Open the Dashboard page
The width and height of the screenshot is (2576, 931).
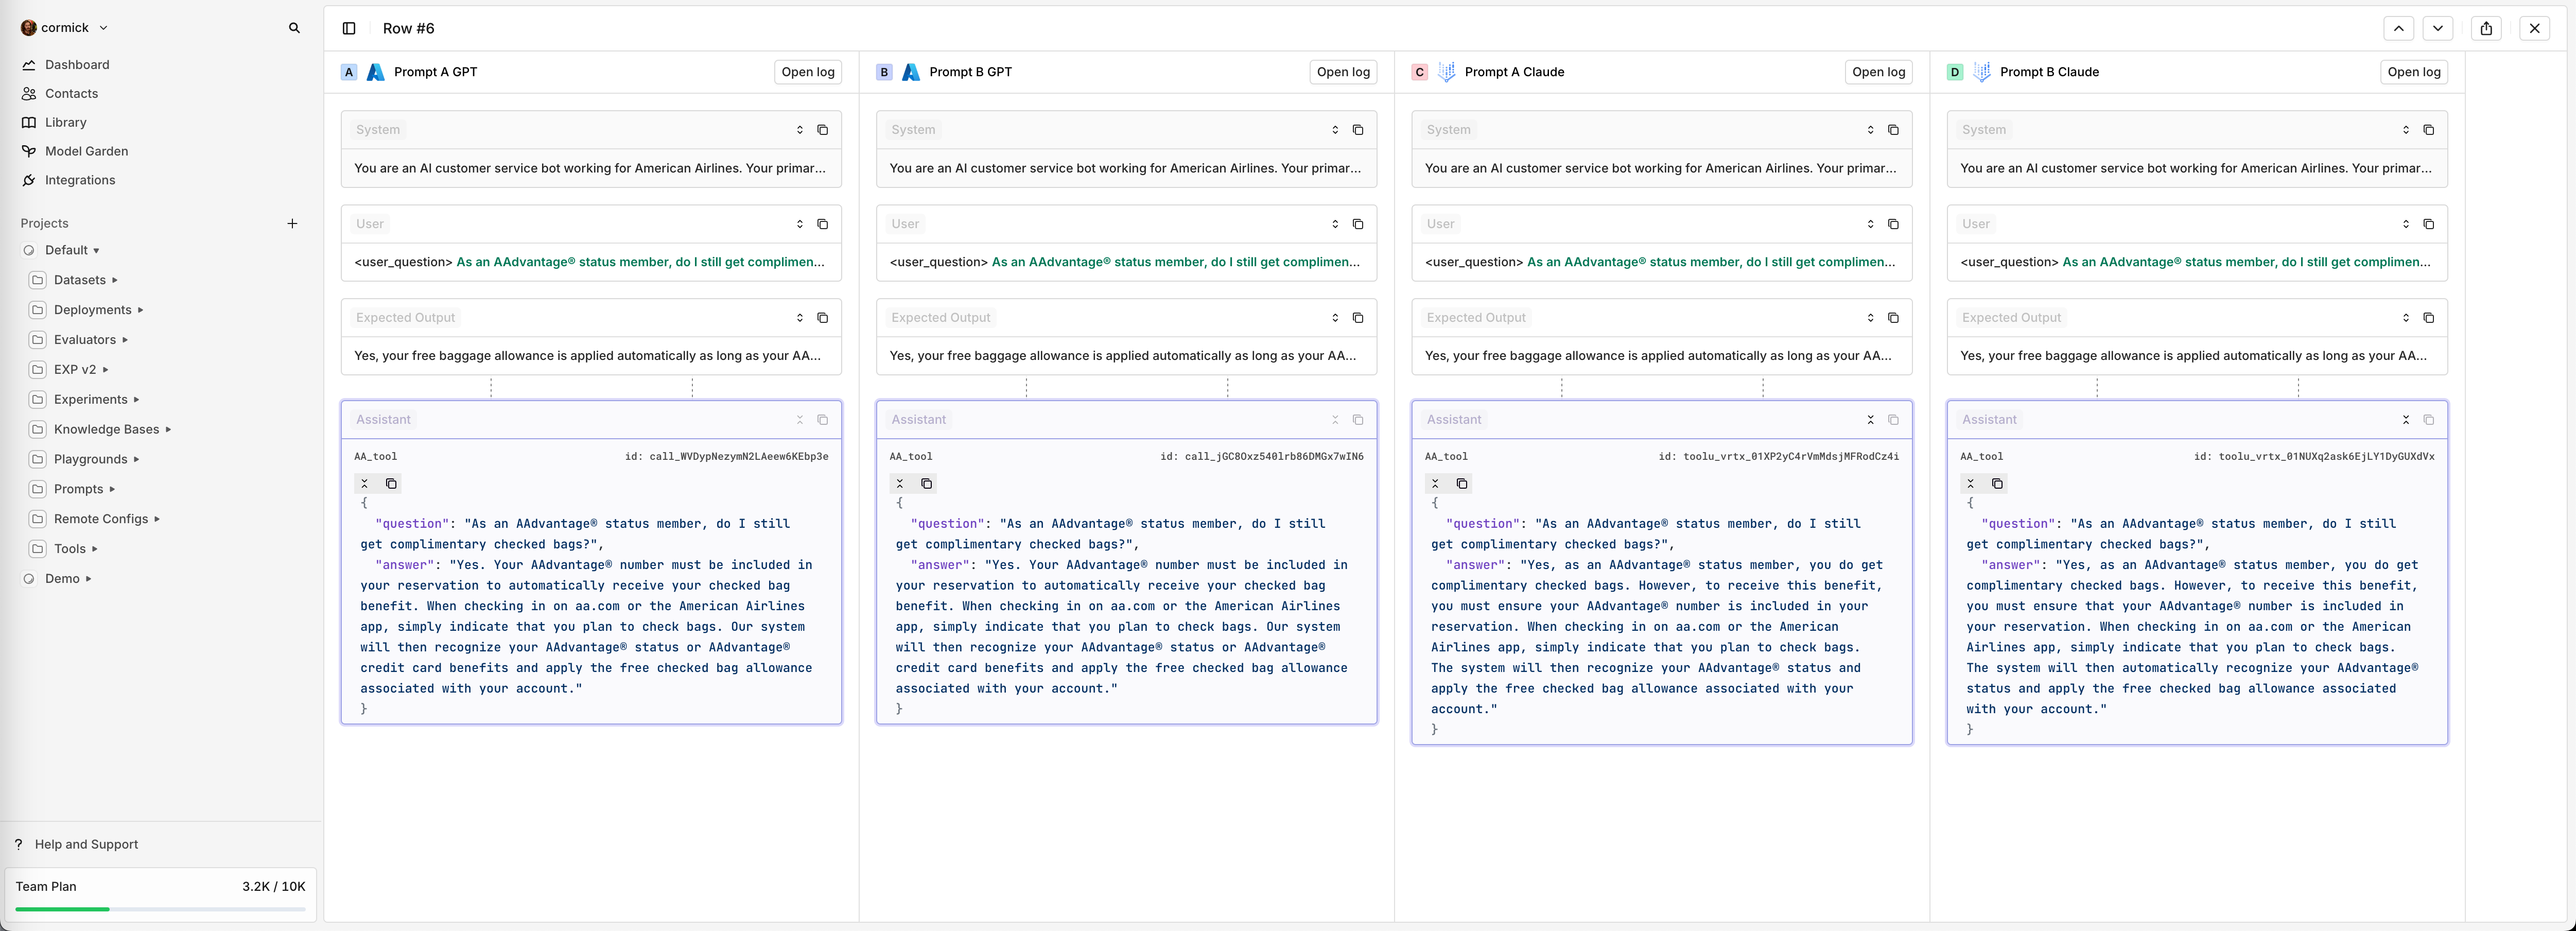pos(77,65)
